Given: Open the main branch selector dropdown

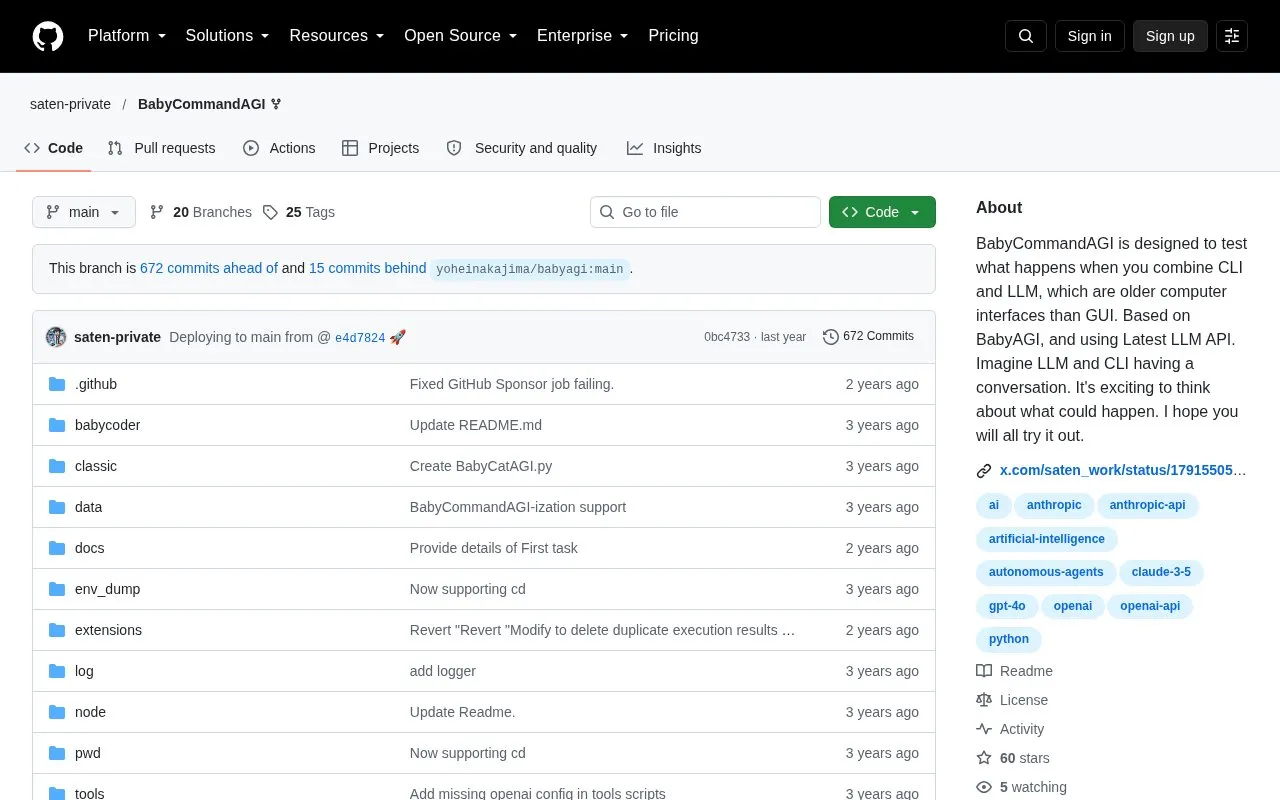Looking at the screenshot, I should 84,212.
